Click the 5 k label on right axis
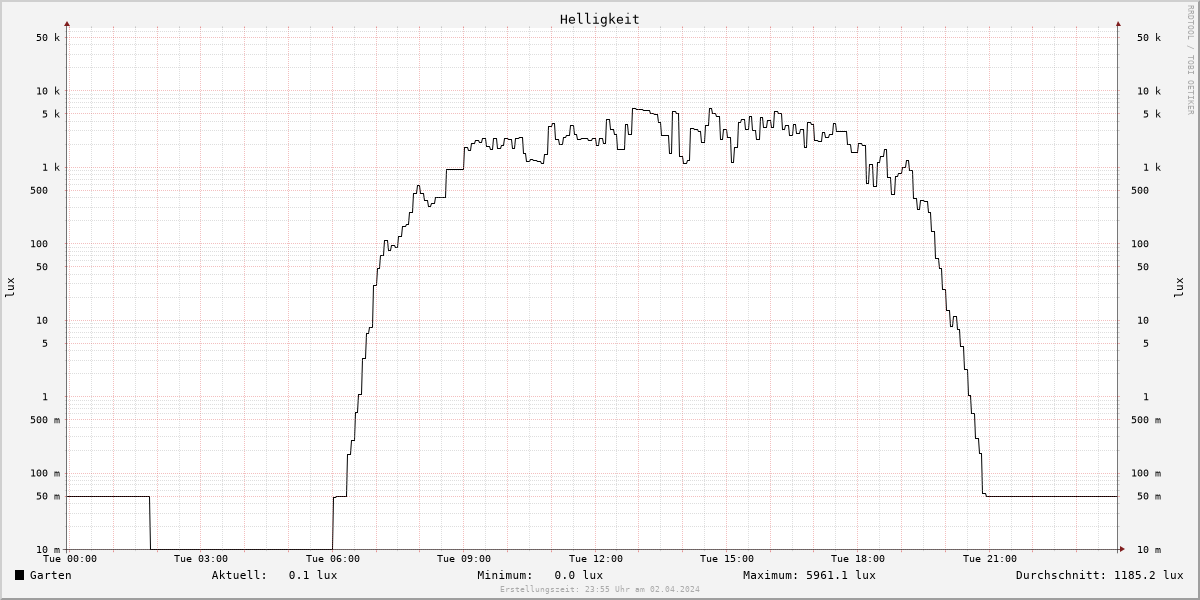The image size is (1200, 600). [x=1152, y=114]
